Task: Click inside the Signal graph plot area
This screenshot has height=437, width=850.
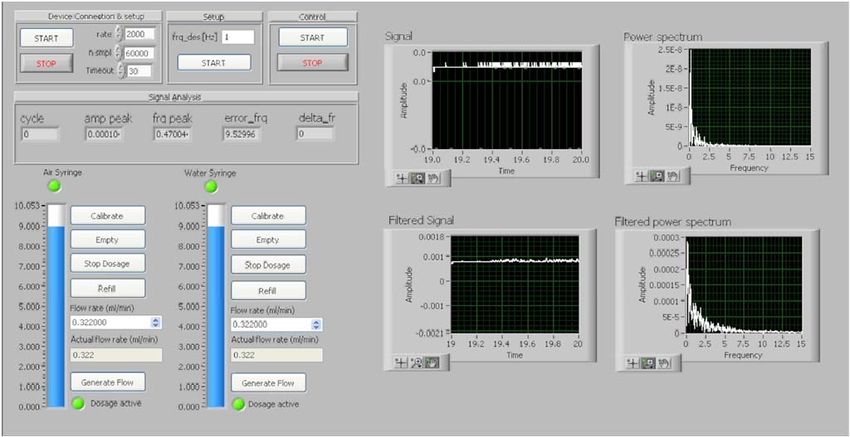Action: pyautogui.click(x=507, y=100)
